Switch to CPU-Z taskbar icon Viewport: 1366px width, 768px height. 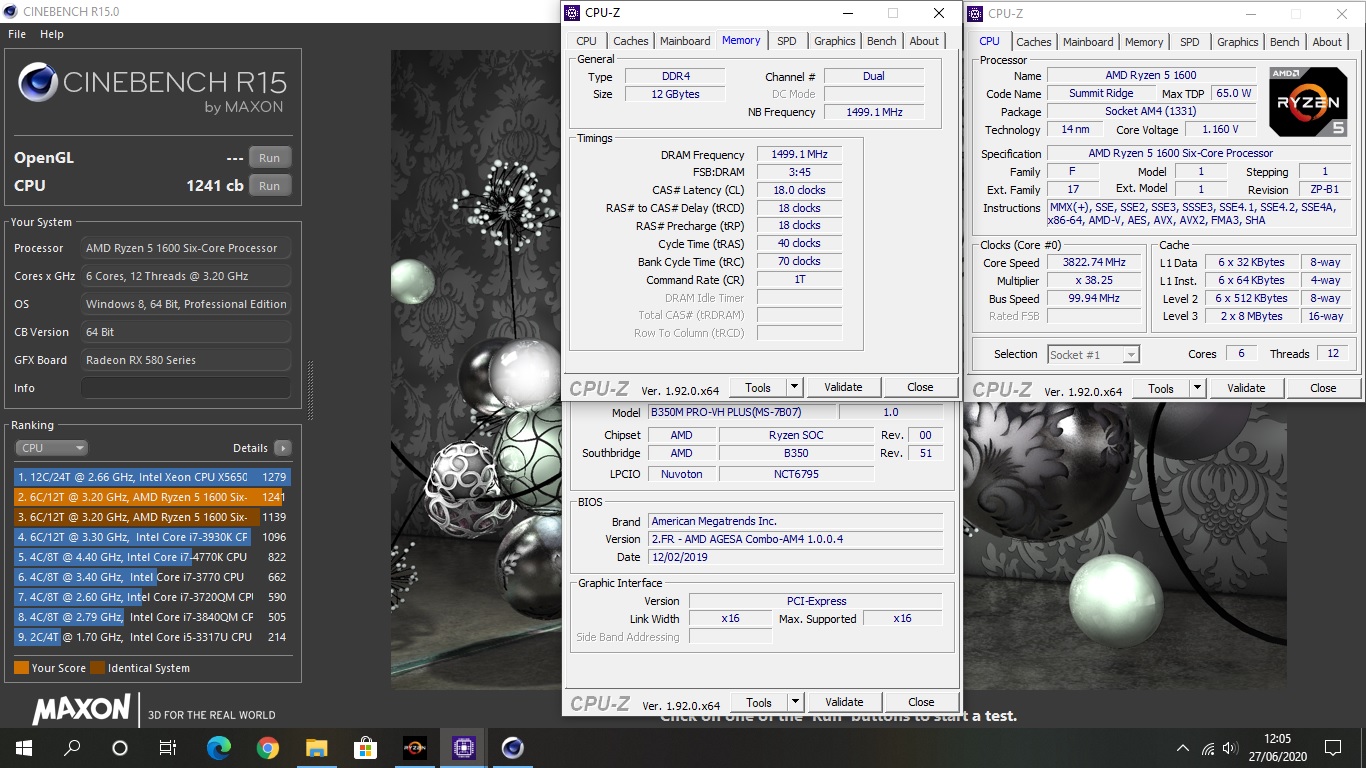point(463,748)
